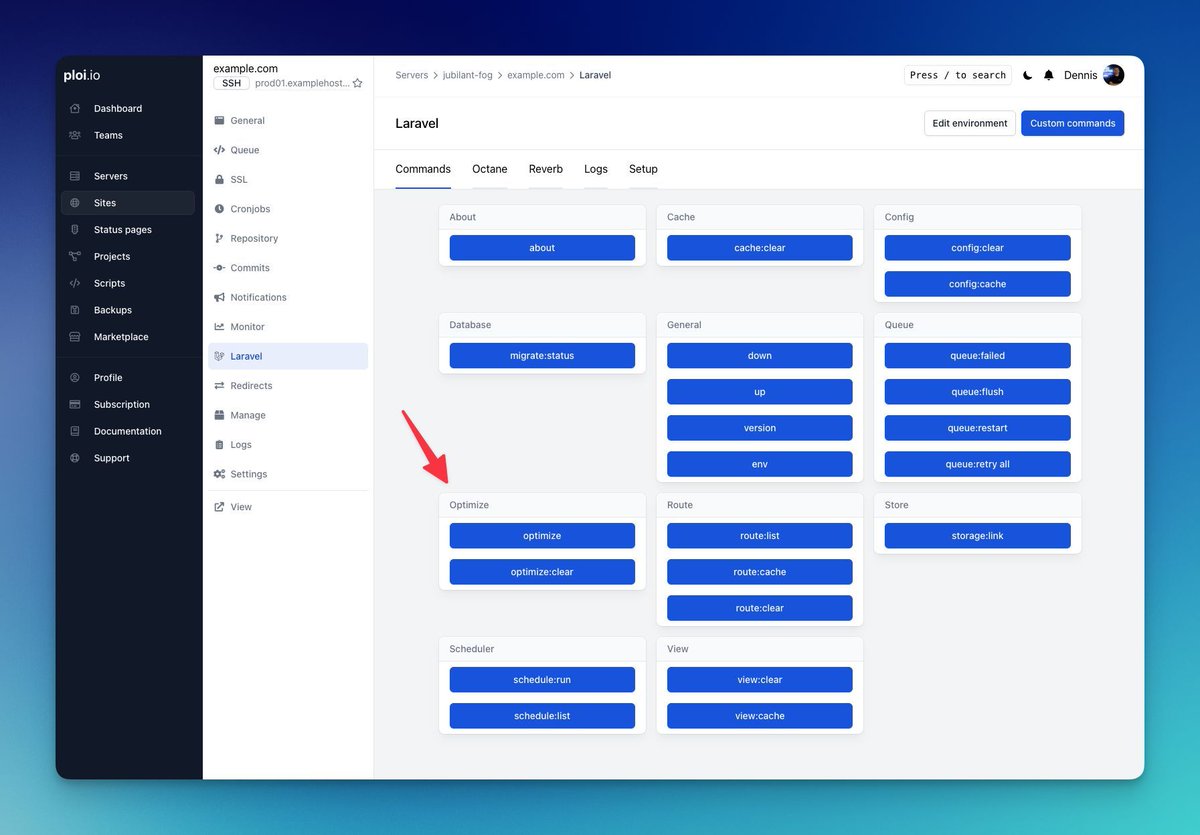Screen dimensions: 1200x835
Task: Run the storage:link command
Action: (x=978, y=536)
